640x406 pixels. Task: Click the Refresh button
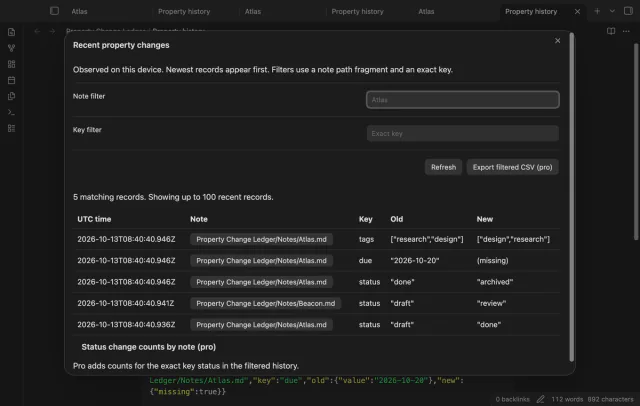tap(443, 167)
